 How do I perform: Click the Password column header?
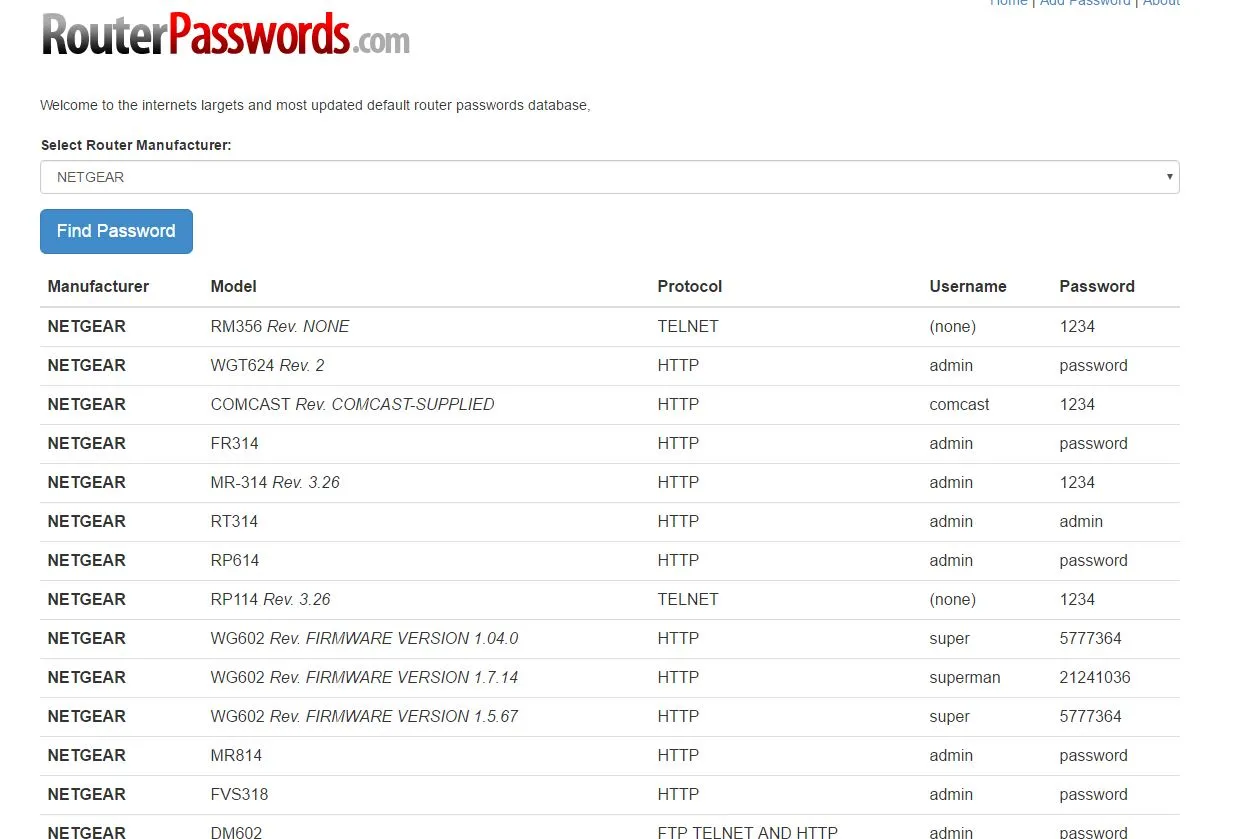(1096, 286)
